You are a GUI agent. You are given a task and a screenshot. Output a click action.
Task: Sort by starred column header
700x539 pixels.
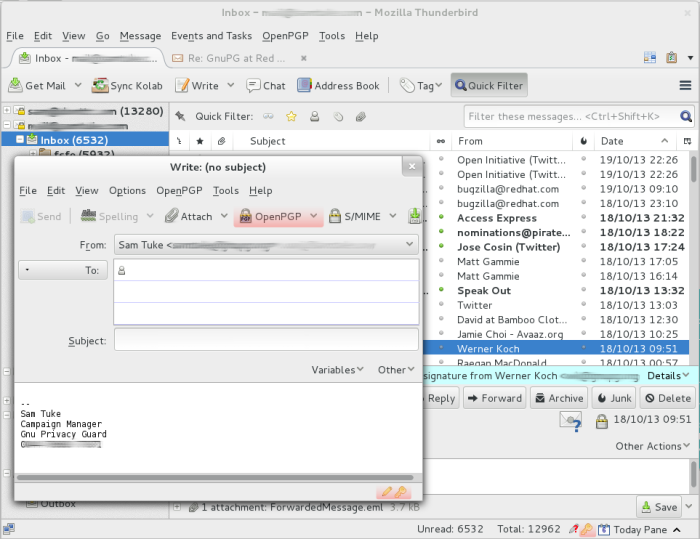pos(200,141)
